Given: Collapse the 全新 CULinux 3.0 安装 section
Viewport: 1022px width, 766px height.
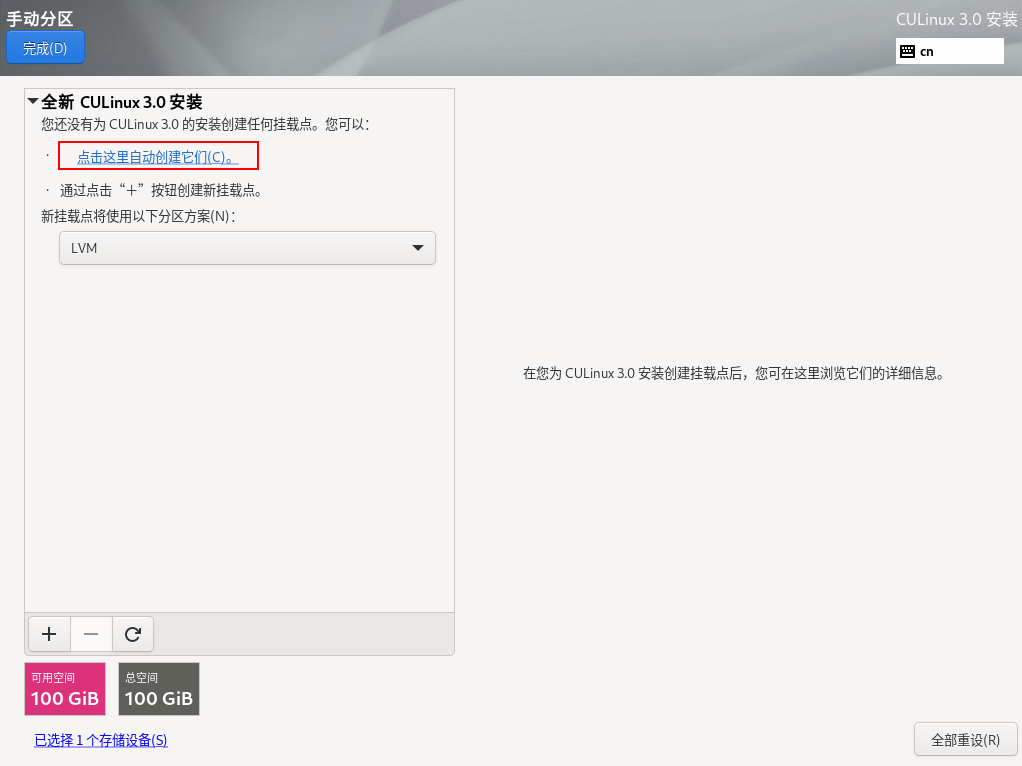Looking at the screenshot, I should [x=33, y=102].
